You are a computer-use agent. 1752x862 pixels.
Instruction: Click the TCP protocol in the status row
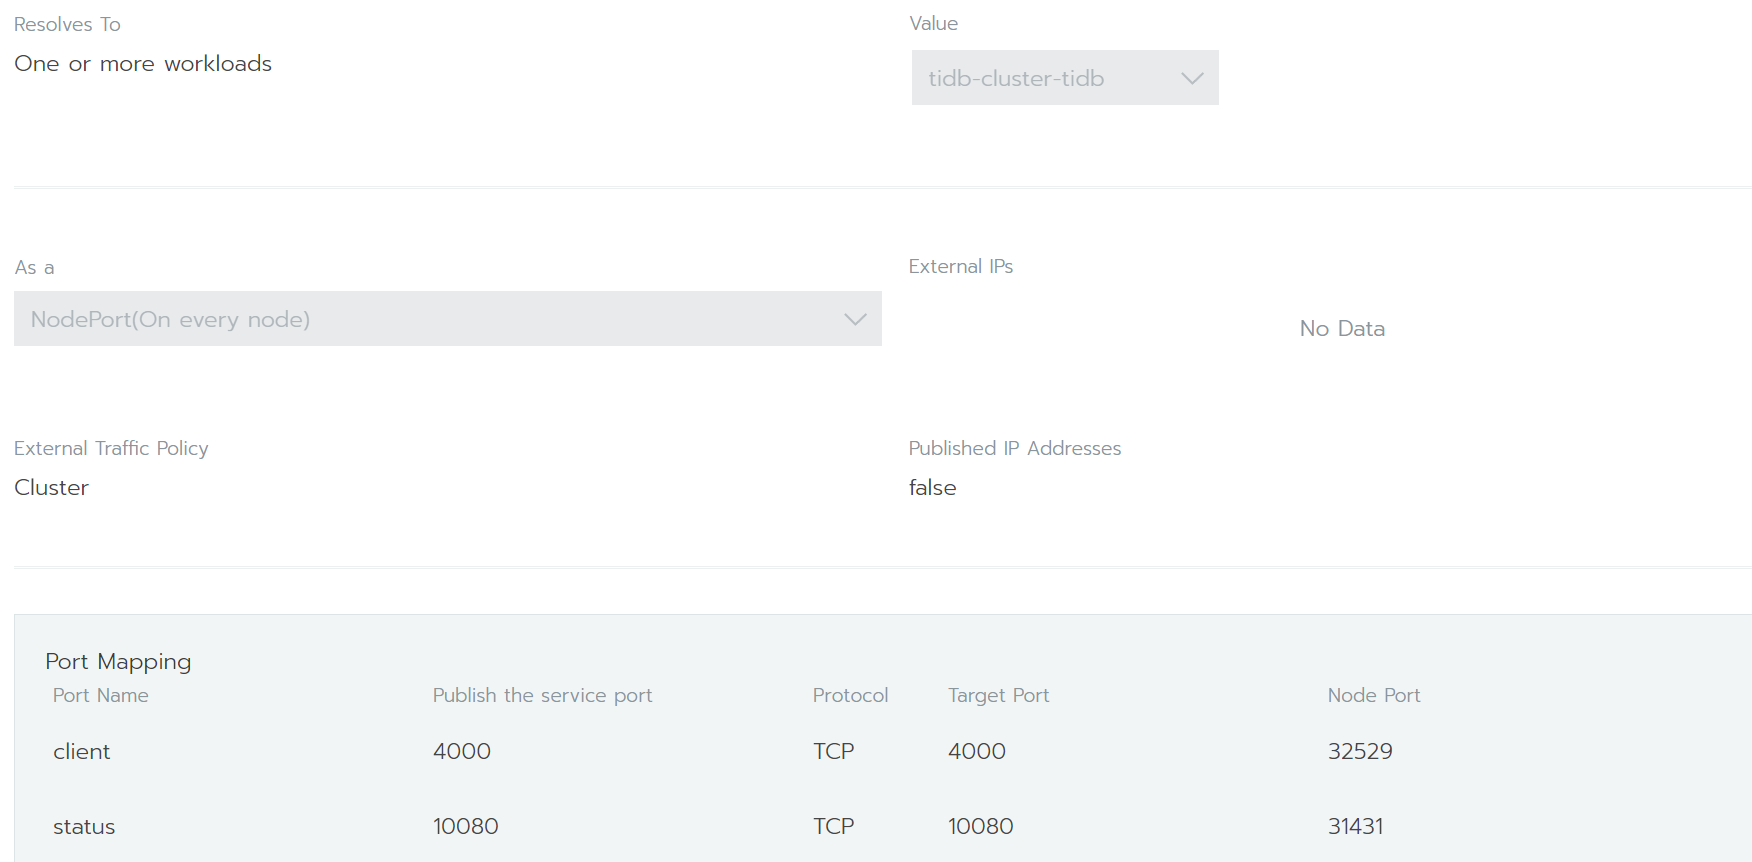(x=833, y=826)
